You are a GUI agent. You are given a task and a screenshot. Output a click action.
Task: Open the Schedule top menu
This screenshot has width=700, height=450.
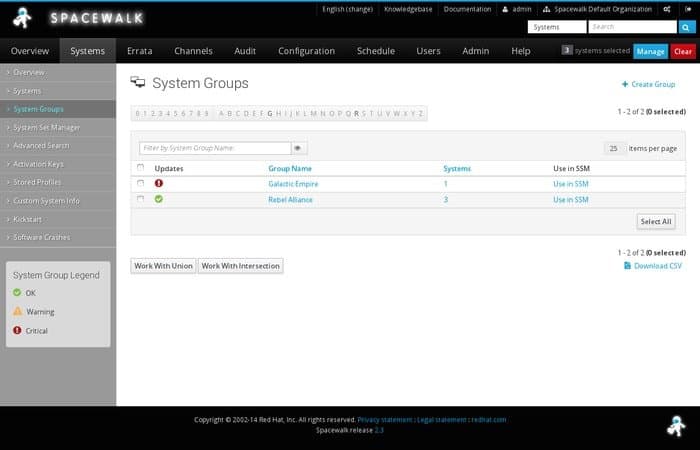point(375,51)
